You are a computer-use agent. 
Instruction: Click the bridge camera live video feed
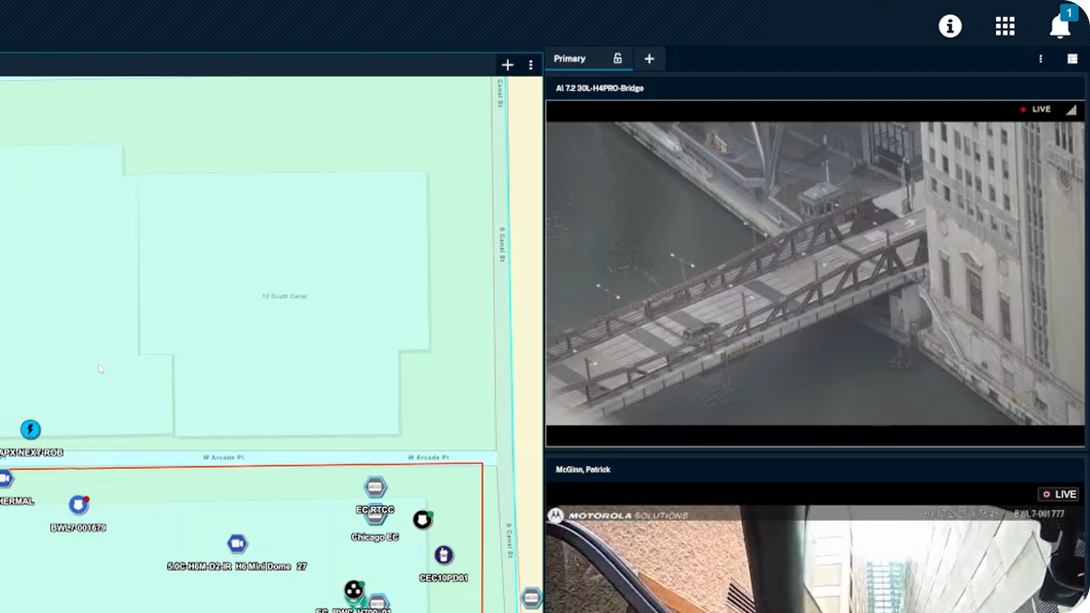pyautogui.click(x=815, y=275)
